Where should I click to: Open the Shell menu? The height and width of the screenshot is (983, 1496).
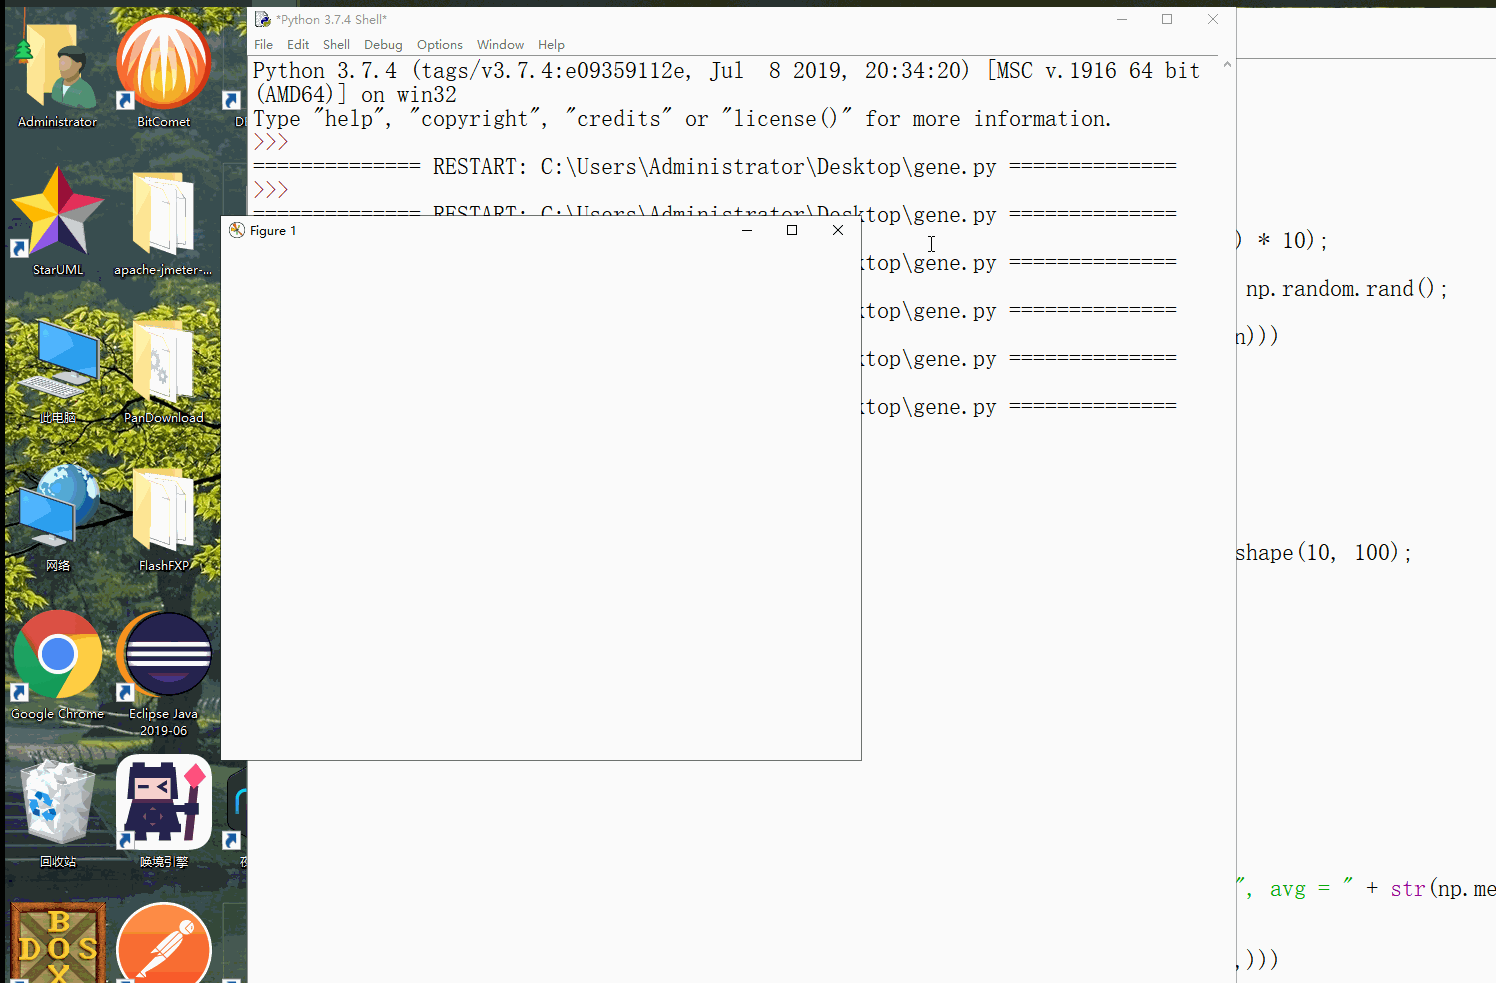336,44
